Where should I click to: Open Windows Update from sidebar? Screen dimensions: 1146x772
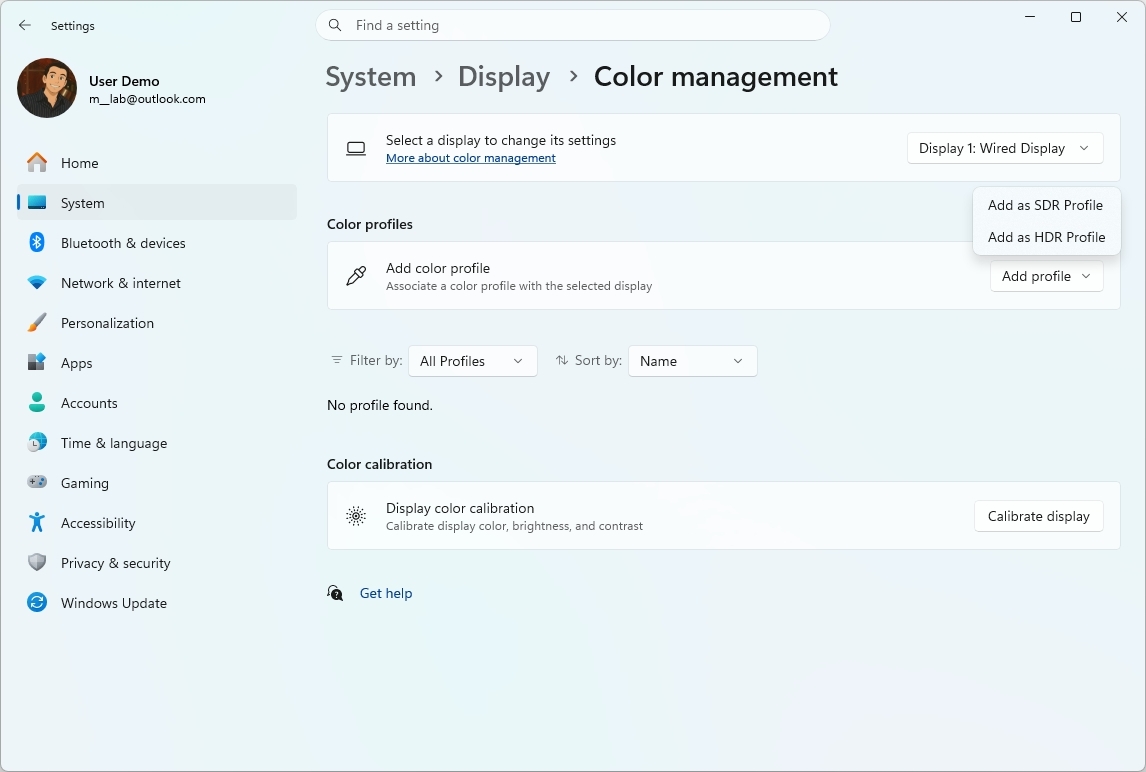point(36,603)
